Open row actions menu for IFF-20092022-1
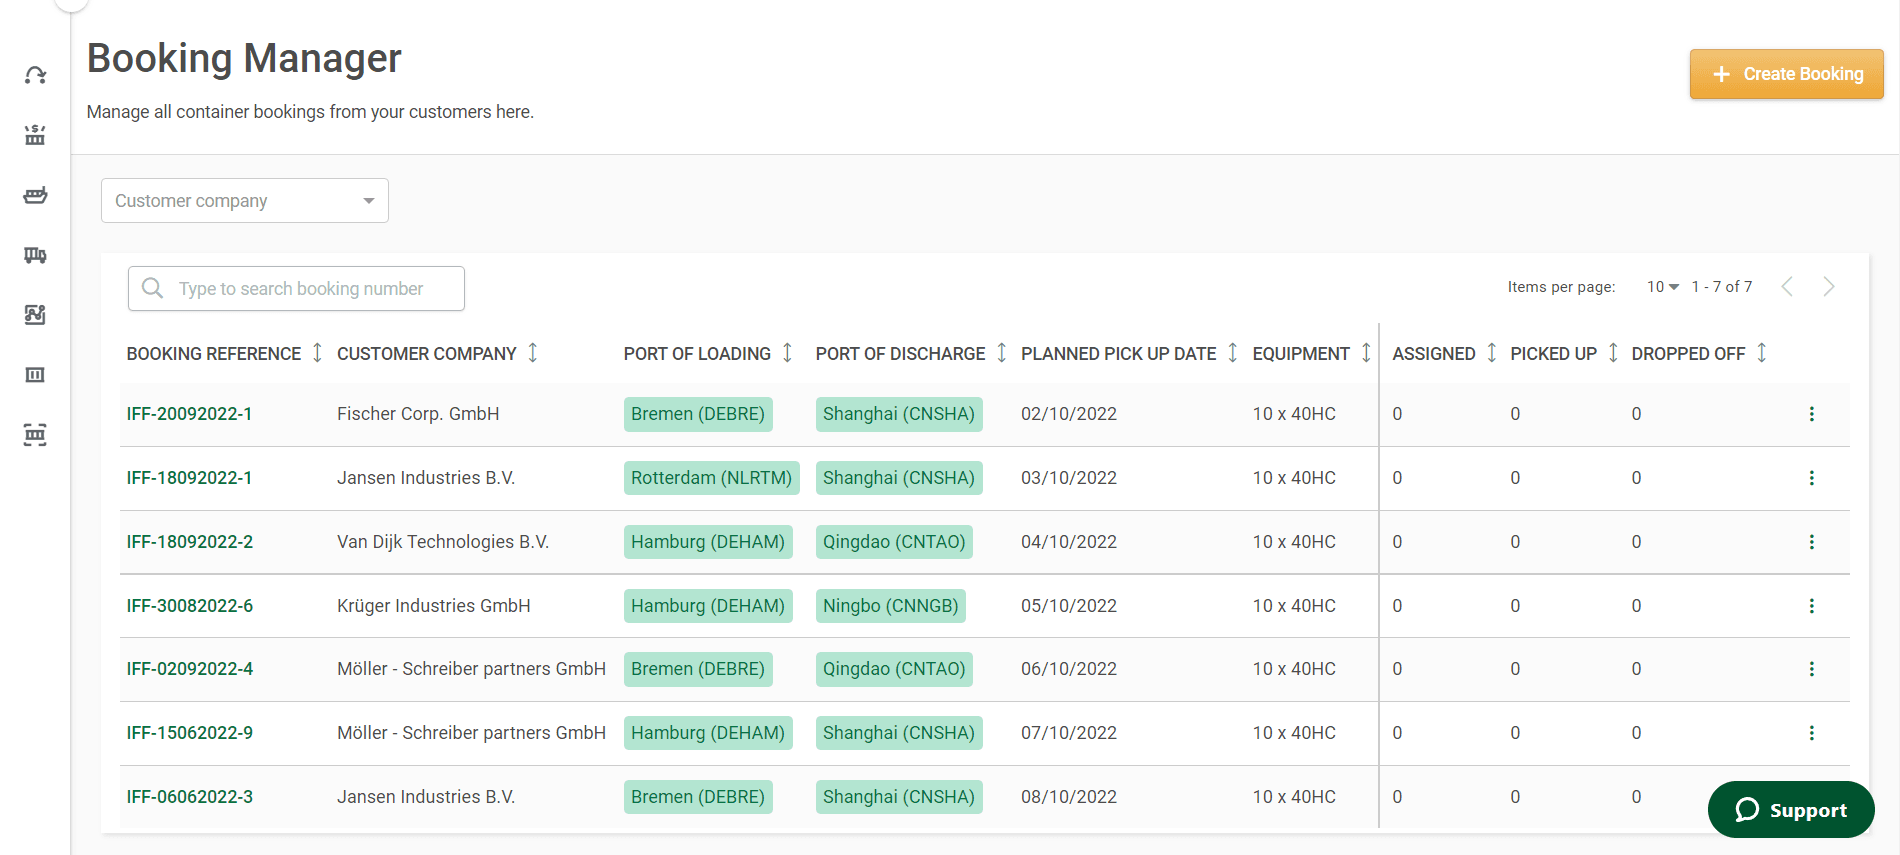1900x855 pixels. tap(1811, 414)
